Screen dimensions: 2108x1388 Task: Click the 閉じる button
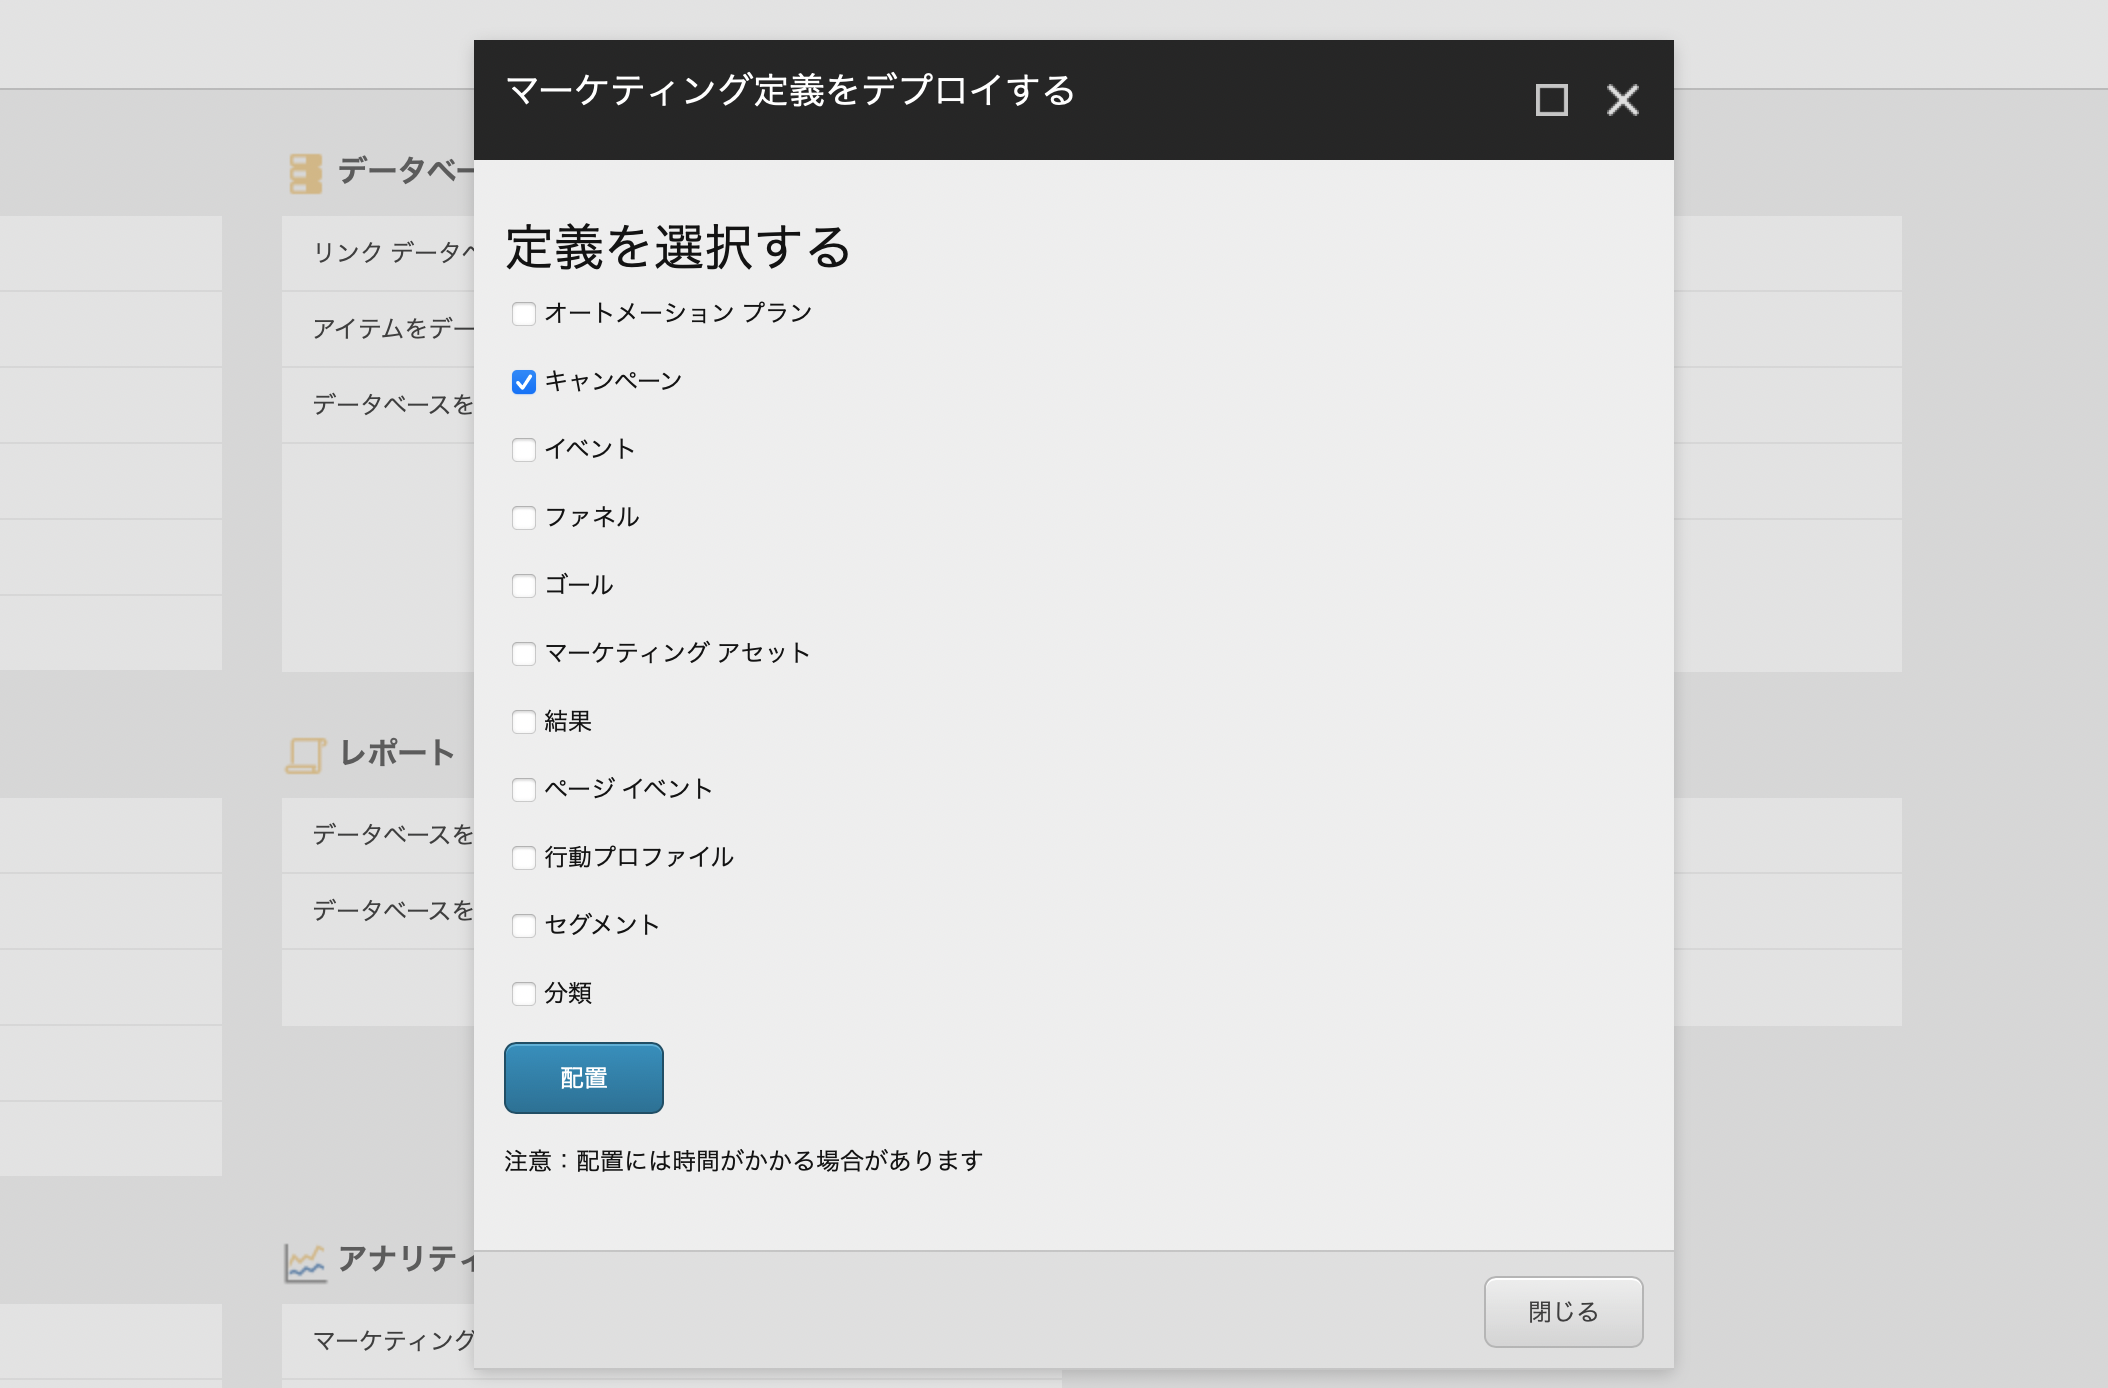[x=1563, y=1312]
